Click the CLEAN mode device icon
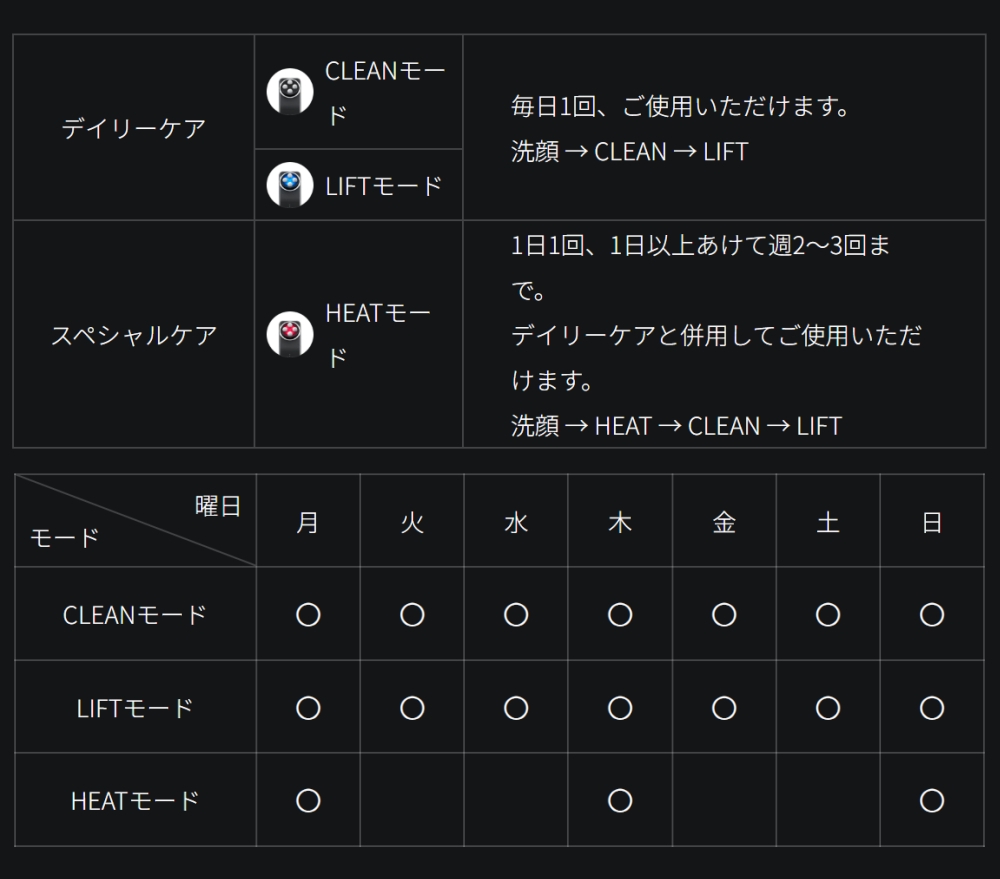1000x879 pixels. [290, 92]
